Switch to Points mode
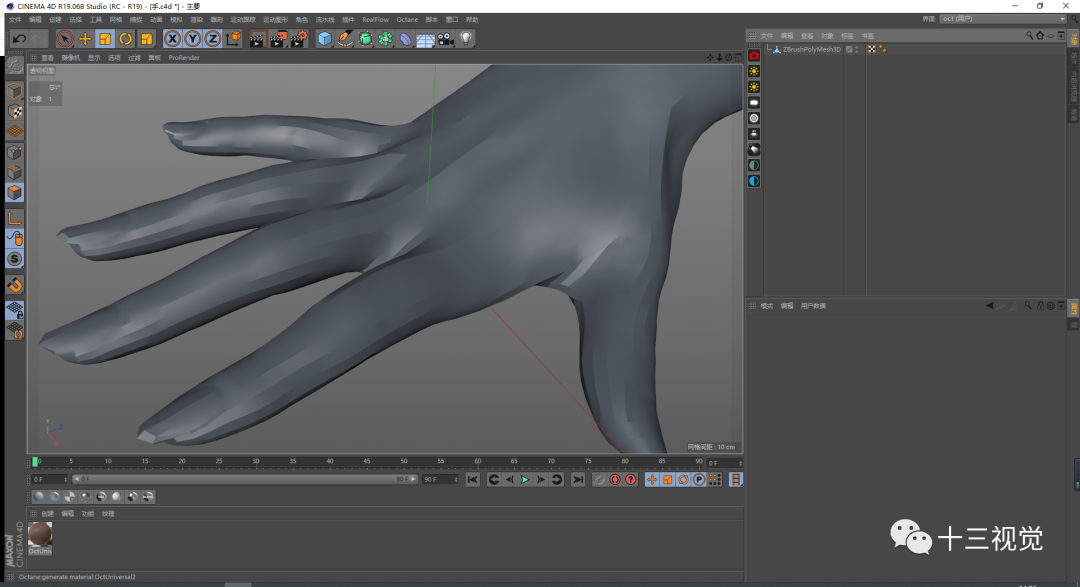The image size is (1080, 587). pyautogui.click(x=14, y=152)
